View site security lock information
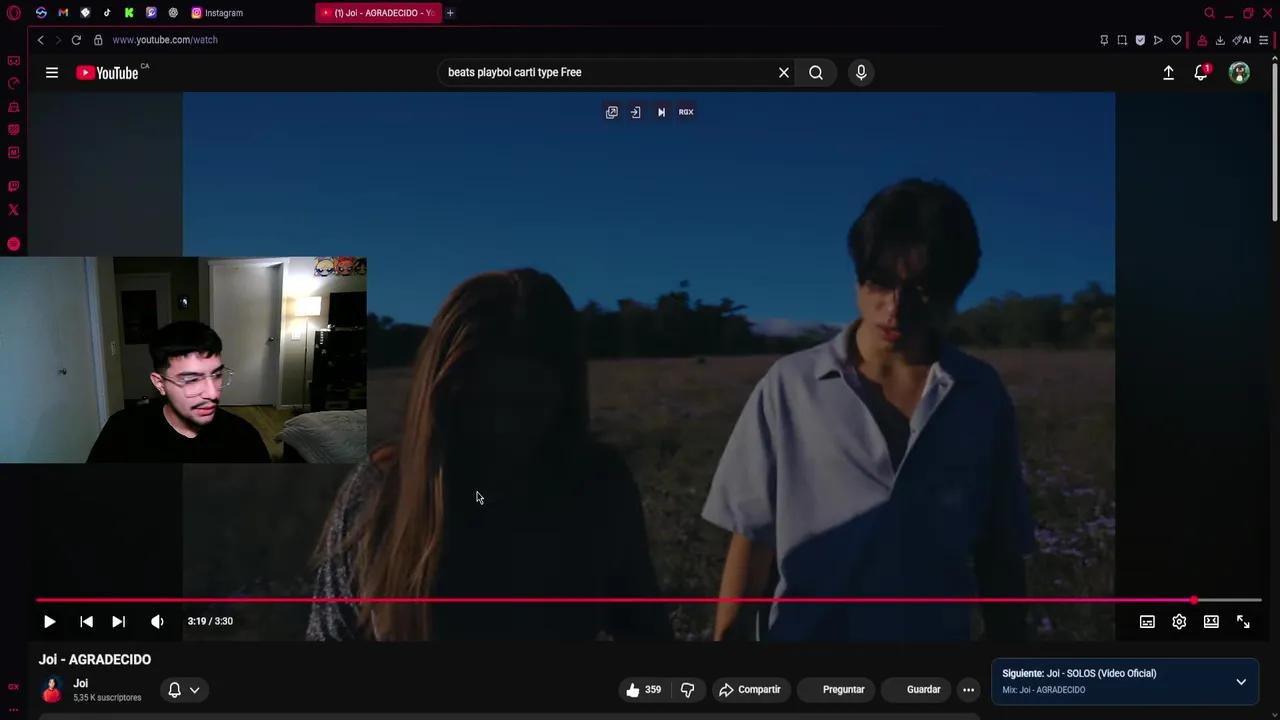Viewport: 1280px width, 720px height. 98,40
